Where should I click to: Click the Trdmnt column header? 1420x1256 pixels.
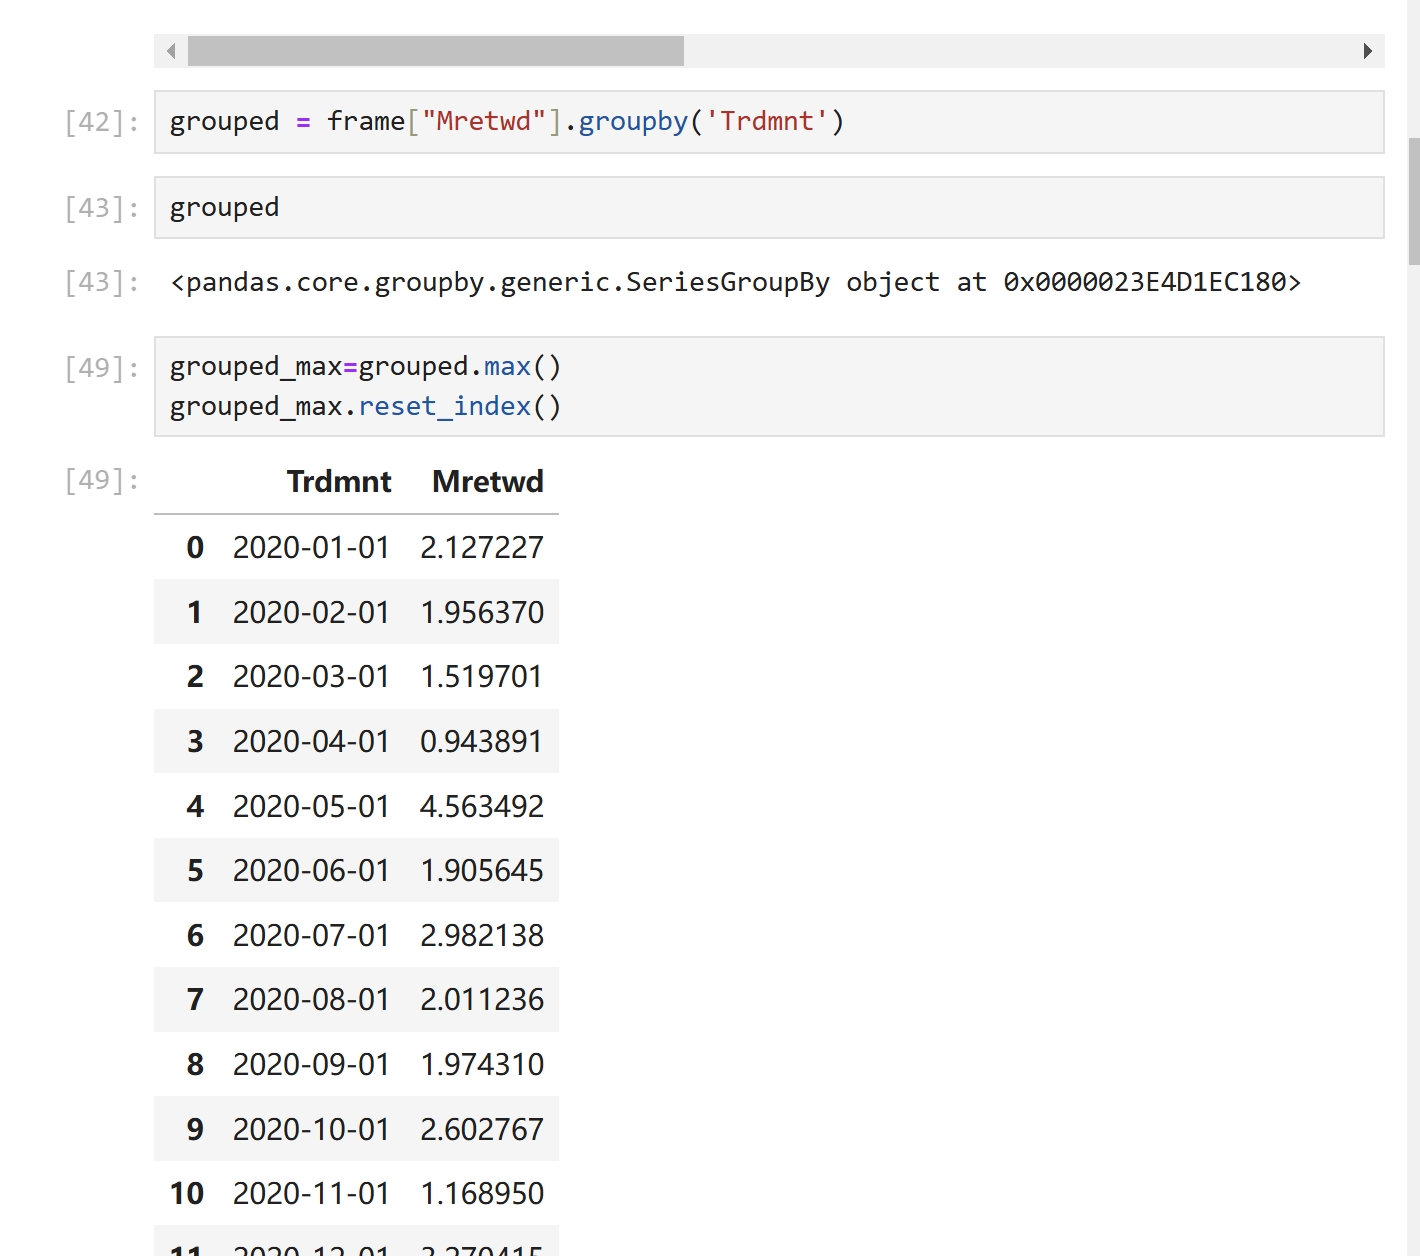click(338, 482)
